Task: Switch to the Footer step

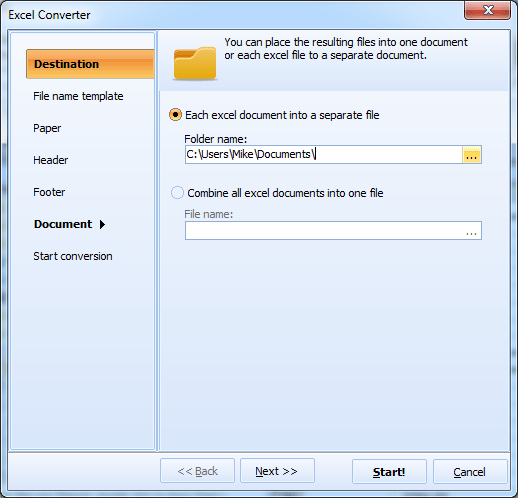Action: pos(49,192)
